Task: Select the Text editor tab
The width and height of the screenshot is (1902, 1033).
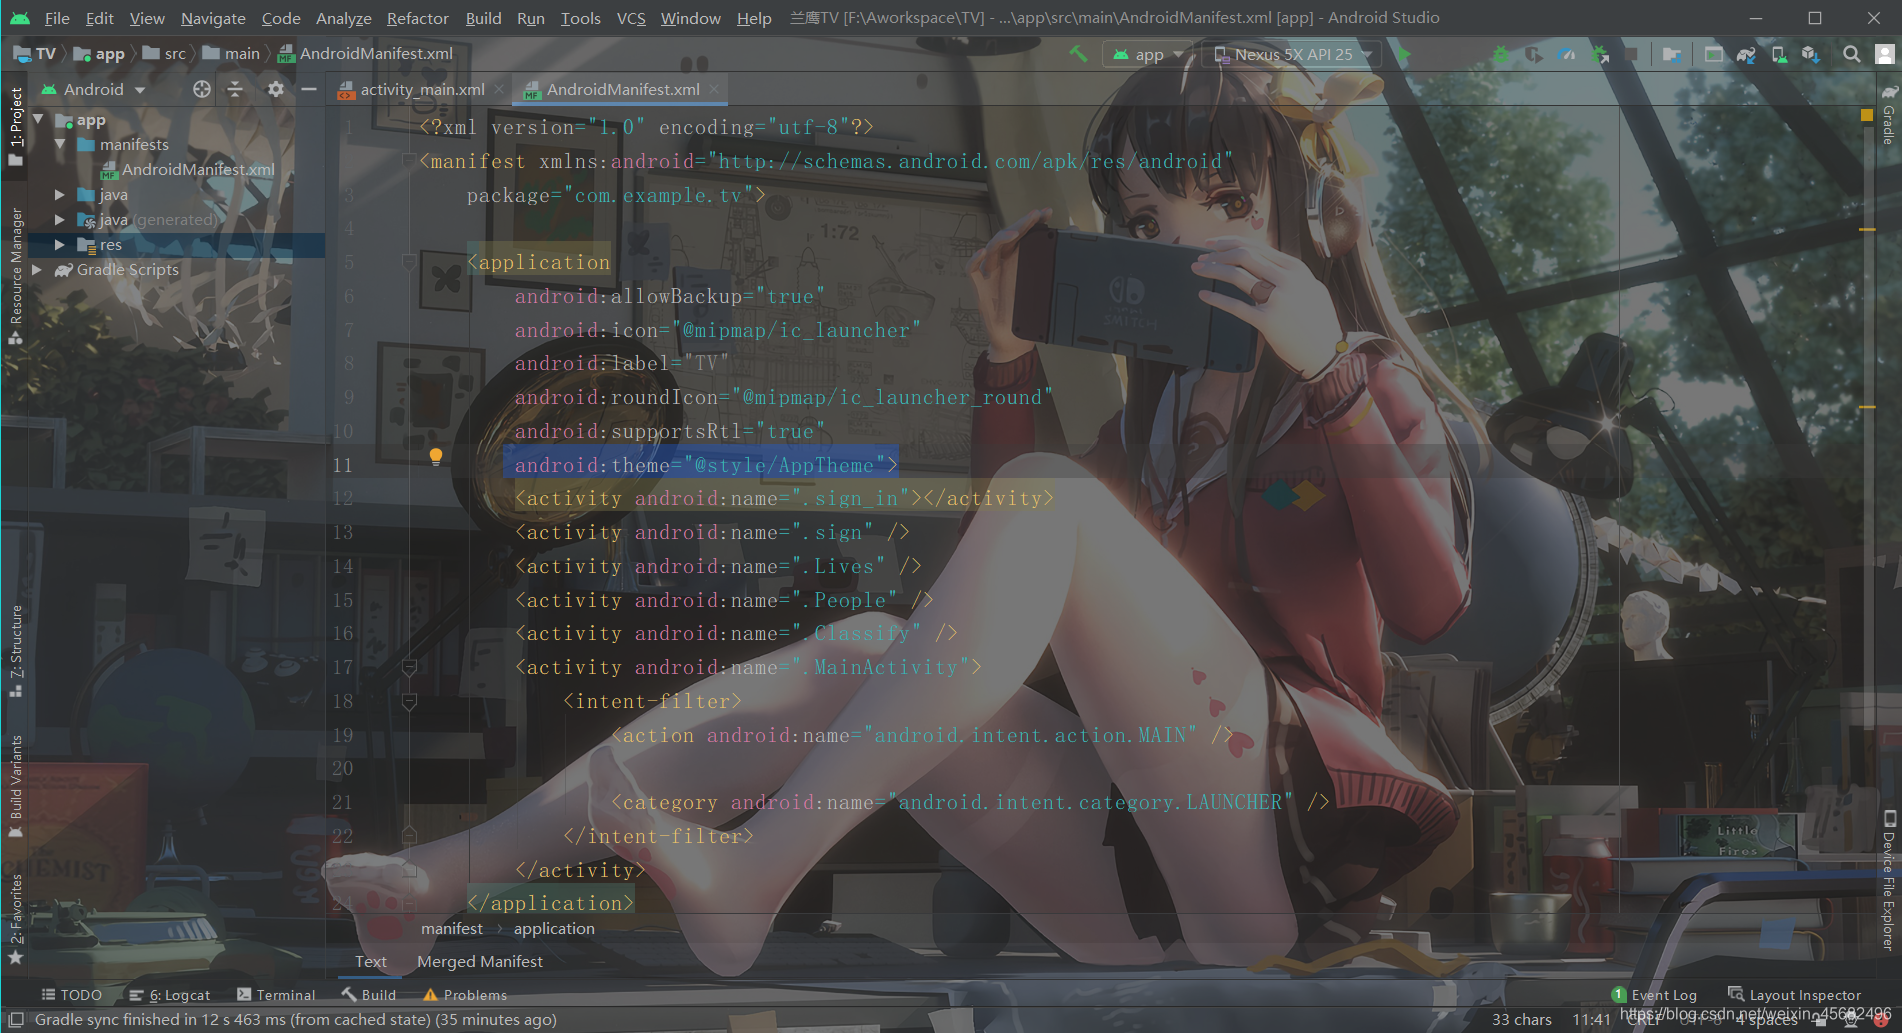Action: pyautogui.click(x=371, y=962)
